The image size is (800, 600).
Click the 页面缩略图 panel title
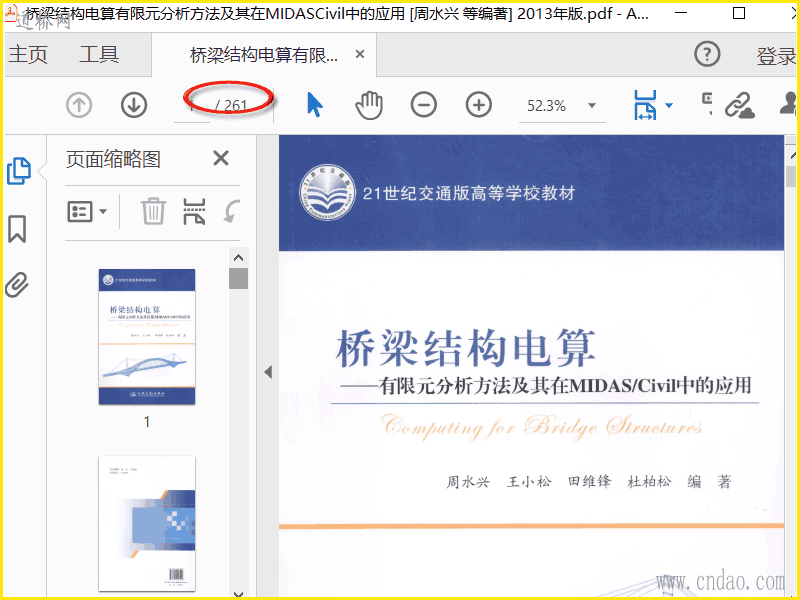point(113,159)
